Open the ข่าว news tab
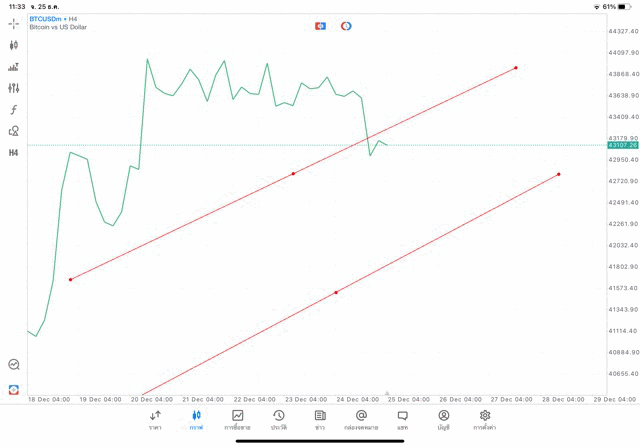The width and height of the screenshot is (640, 447). [x=320, y=419]
